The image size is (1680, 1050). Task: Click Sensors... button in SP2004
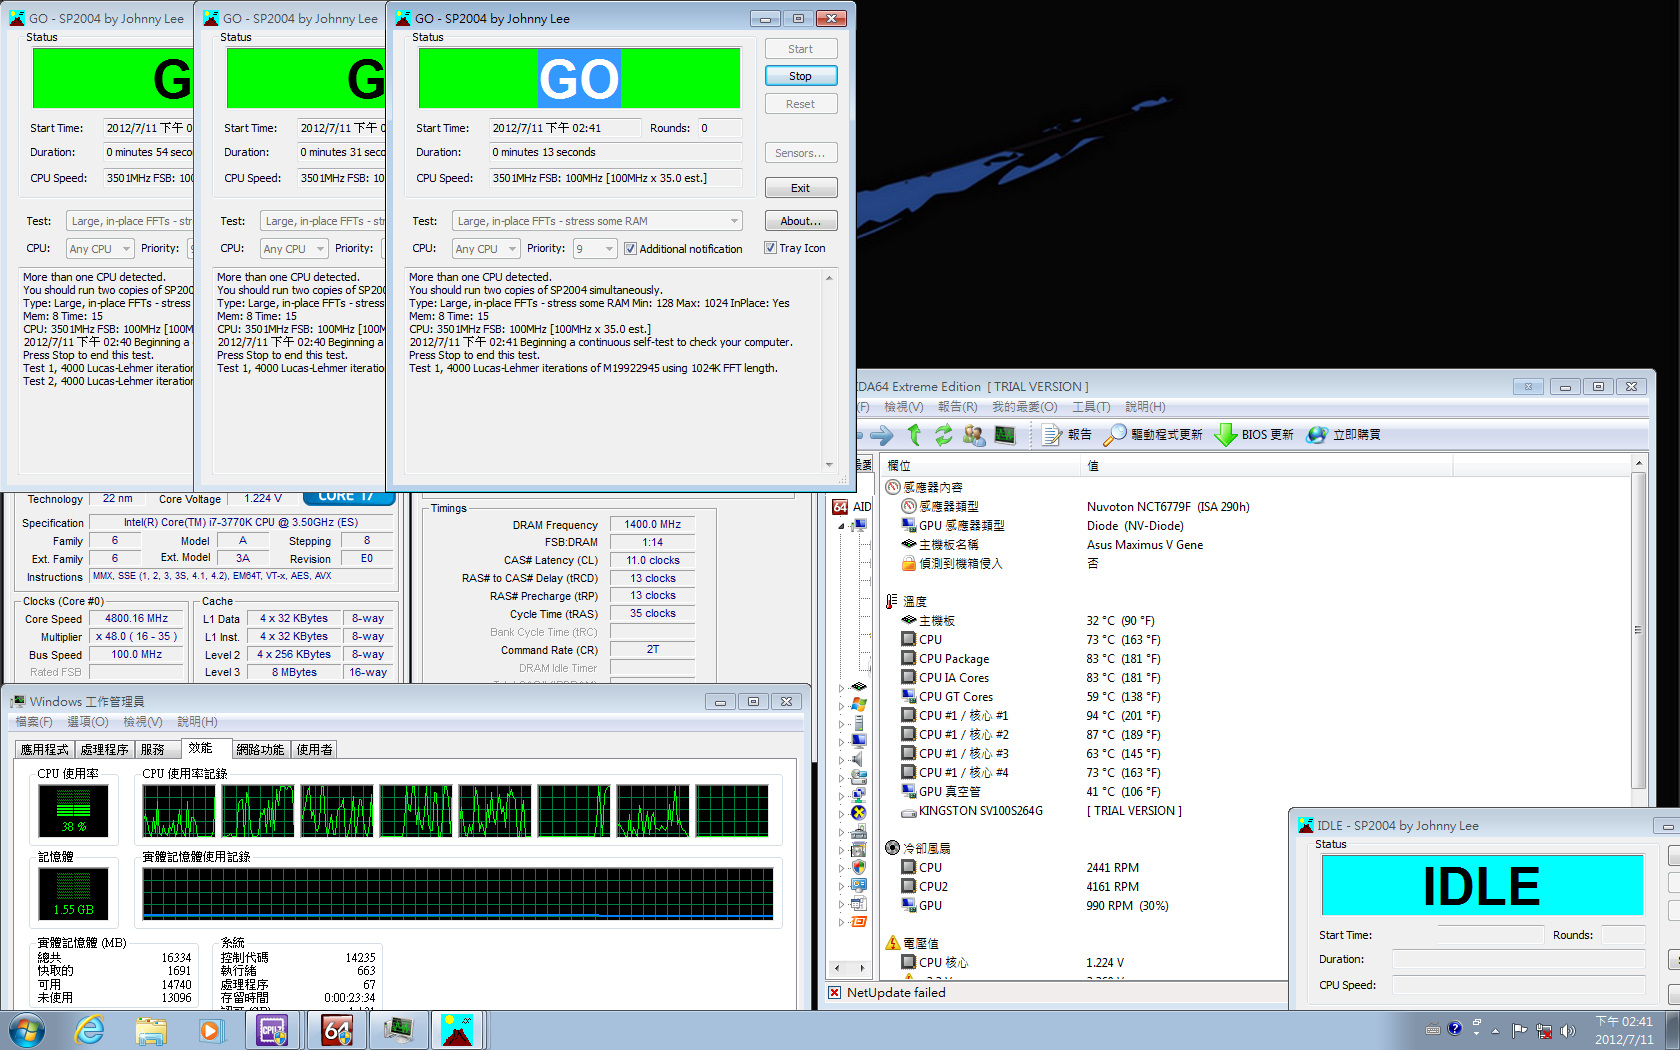coord(800,153)
